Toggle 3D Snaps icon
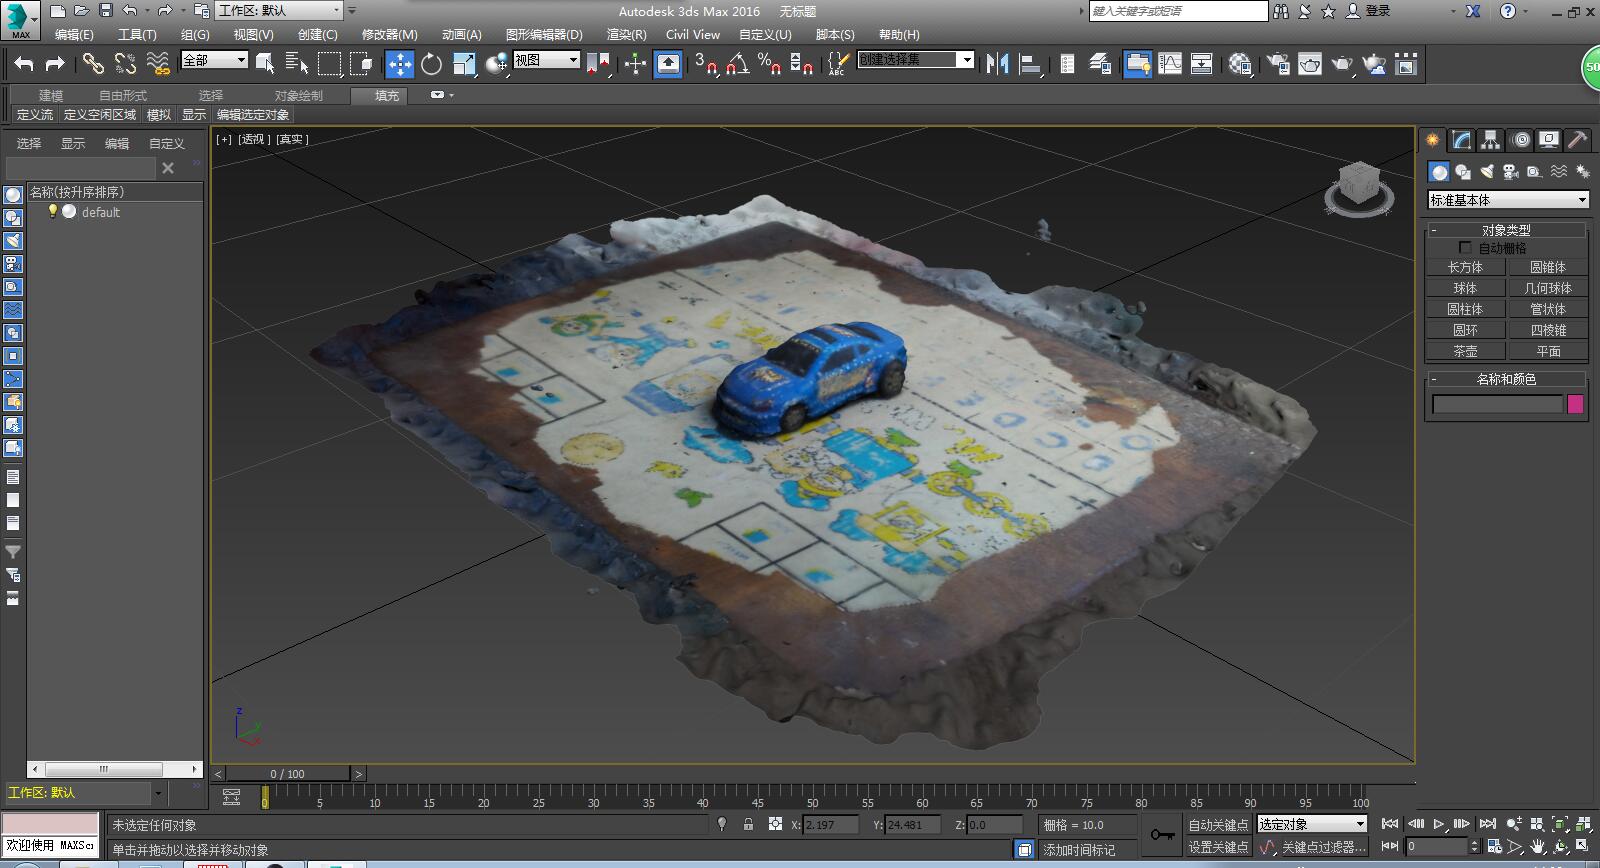Viewport: 1600px width, 868px height. tap(706, 64)
